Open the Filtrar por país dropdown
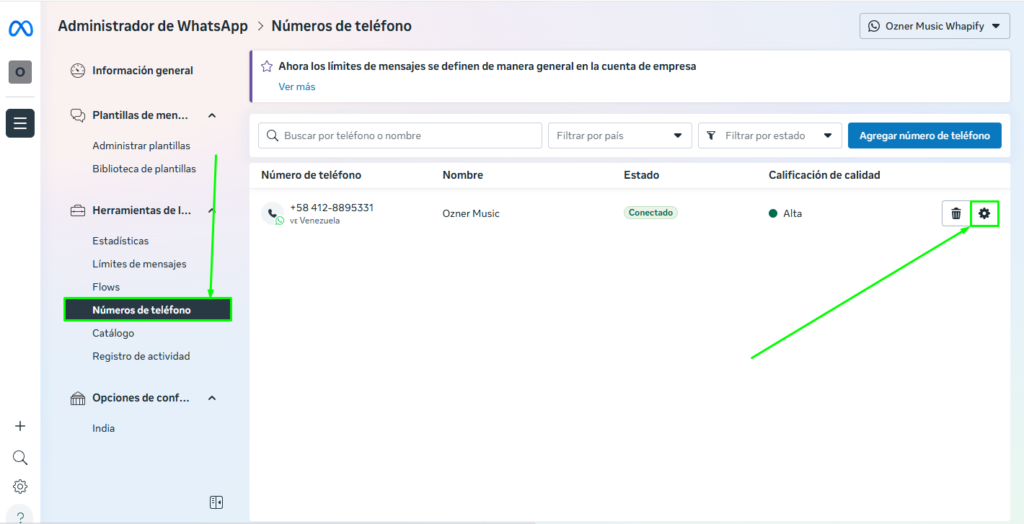Viewport: 1024px width, 524px height. (x=620, y=136)
